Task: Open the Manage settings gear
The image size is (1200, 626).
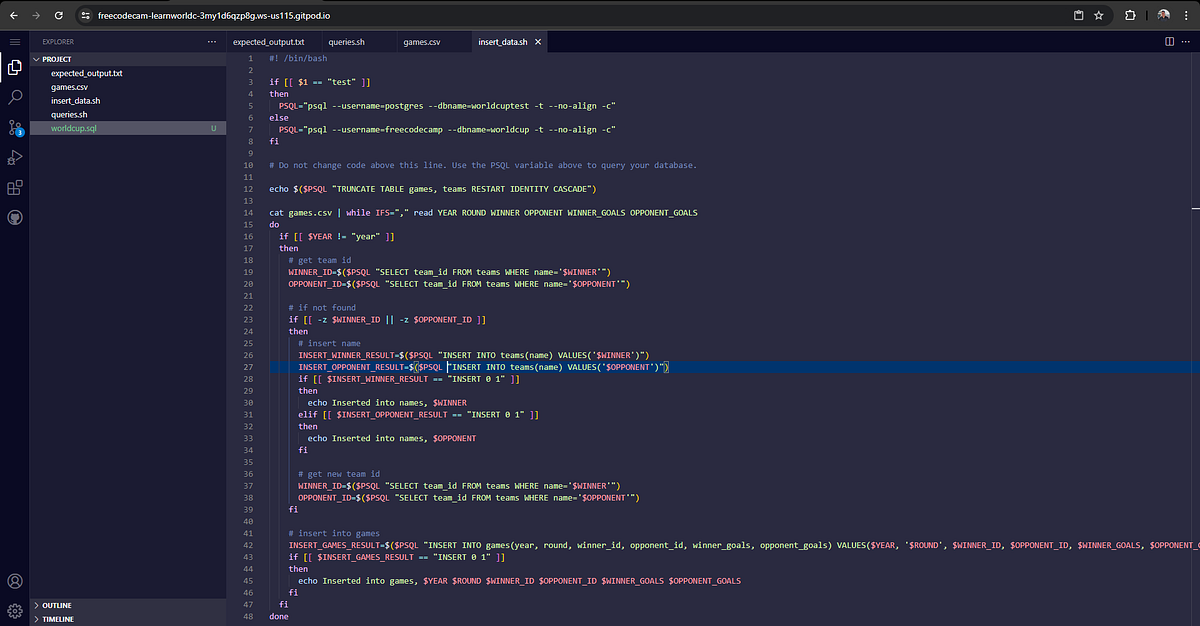Action: point(14,610)
